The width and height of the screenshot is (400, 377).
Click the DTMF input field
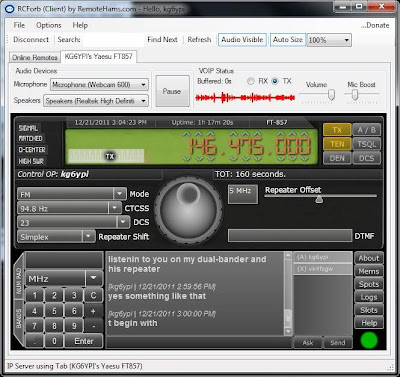coord(290,236)
